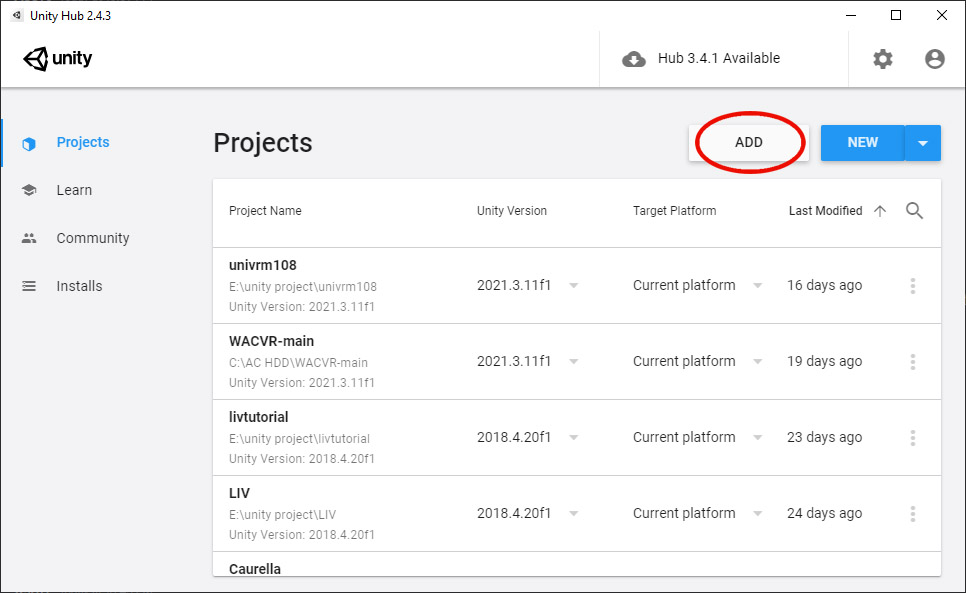The height and width of the screenshot is (593, 966).
Task: Switch to the Learn tab
Action: coord(74,190)
